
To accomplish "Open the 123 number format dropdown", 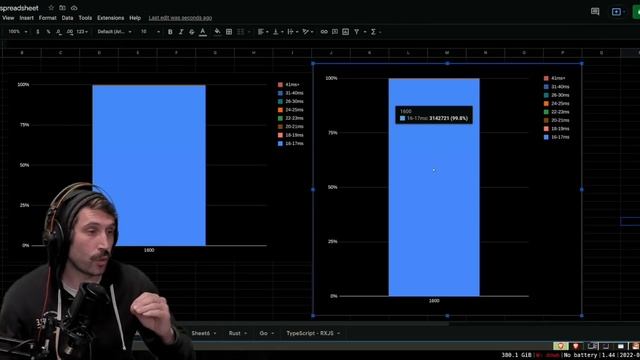I will click(82, 31).
